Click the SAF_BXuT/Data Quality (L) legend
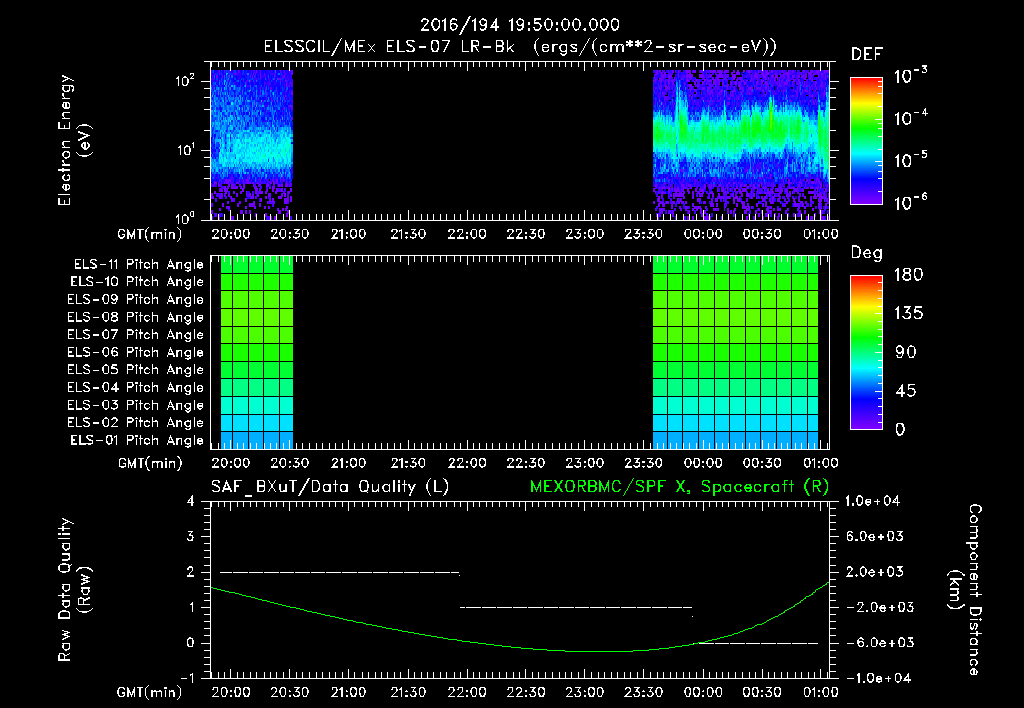Image resolution: width=1024 pixels, height=708 pixels. [330, 487]
